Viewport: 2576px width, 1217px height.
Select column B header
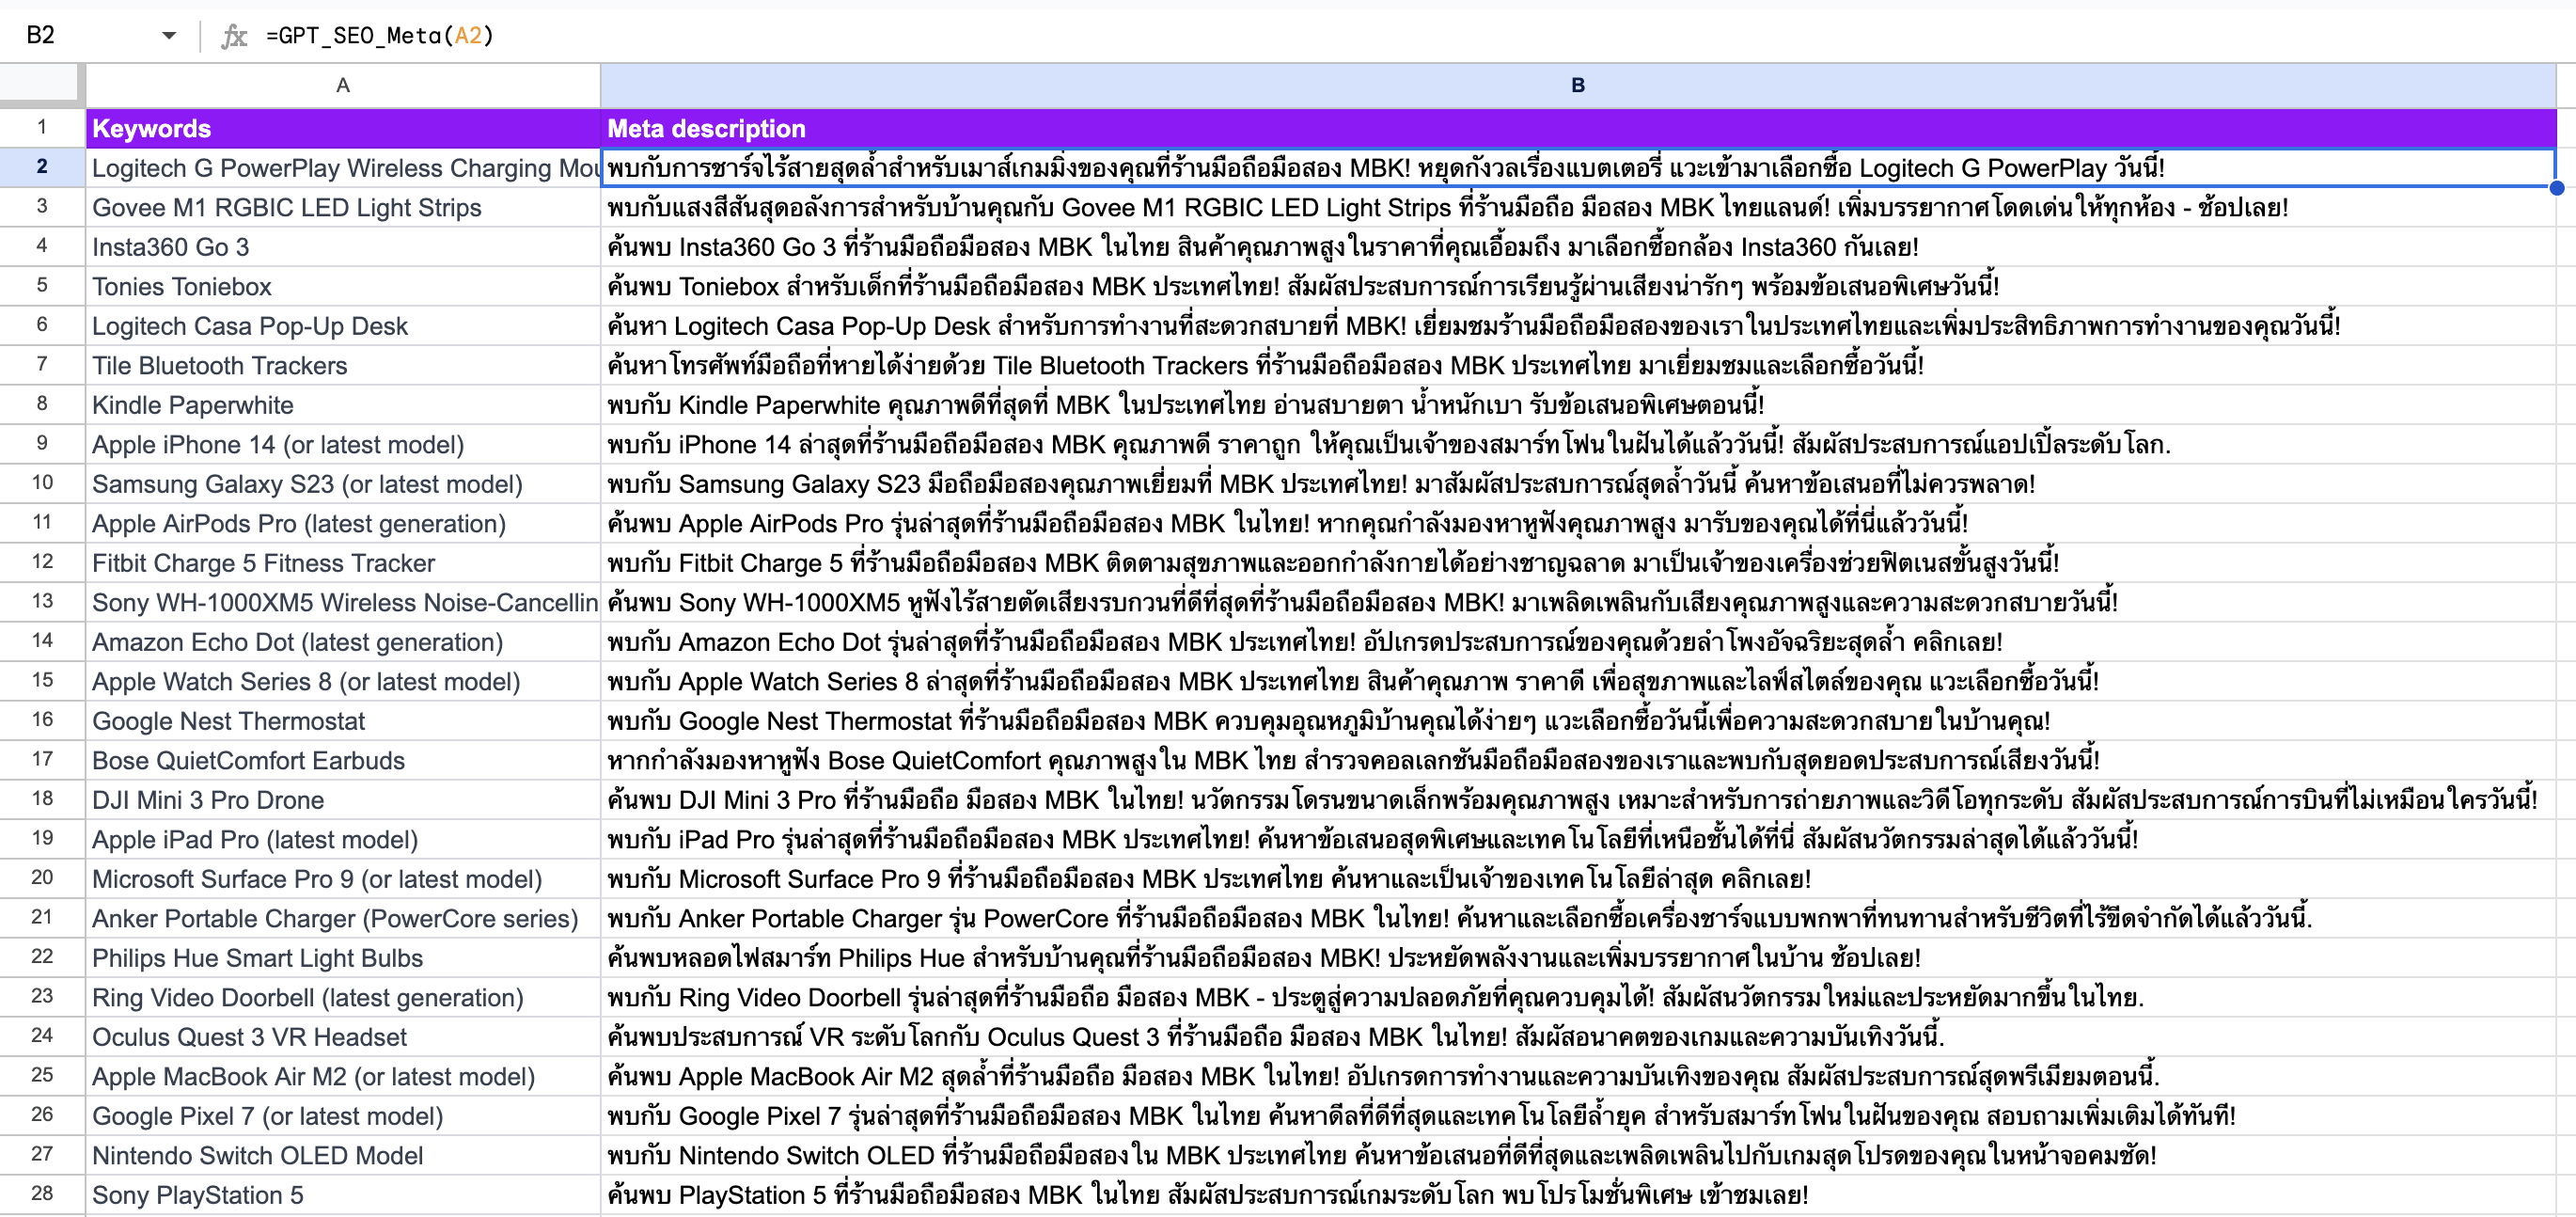click(x=1577, y=85)
